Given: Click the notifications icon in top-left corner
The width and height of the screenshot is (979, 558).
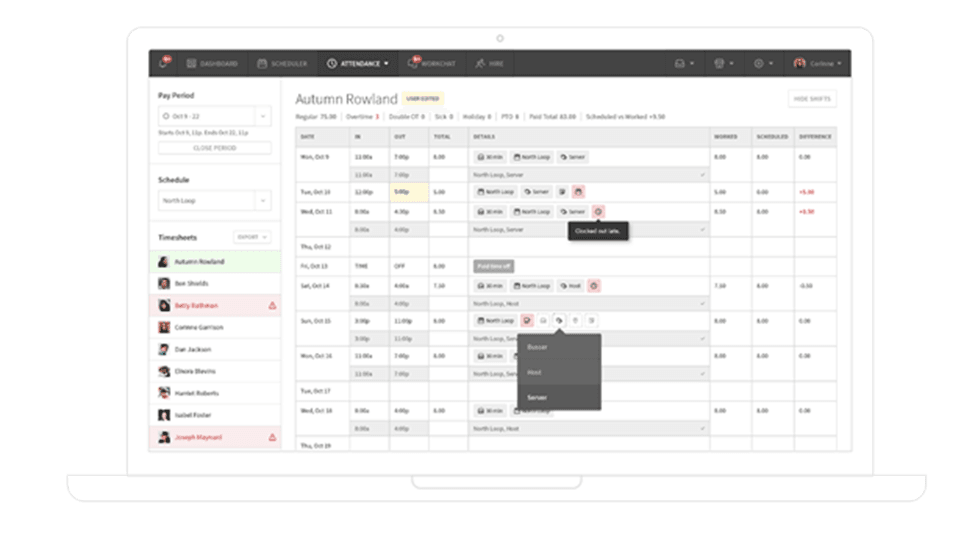Looking at the screenshot, I should pos(164,63).
